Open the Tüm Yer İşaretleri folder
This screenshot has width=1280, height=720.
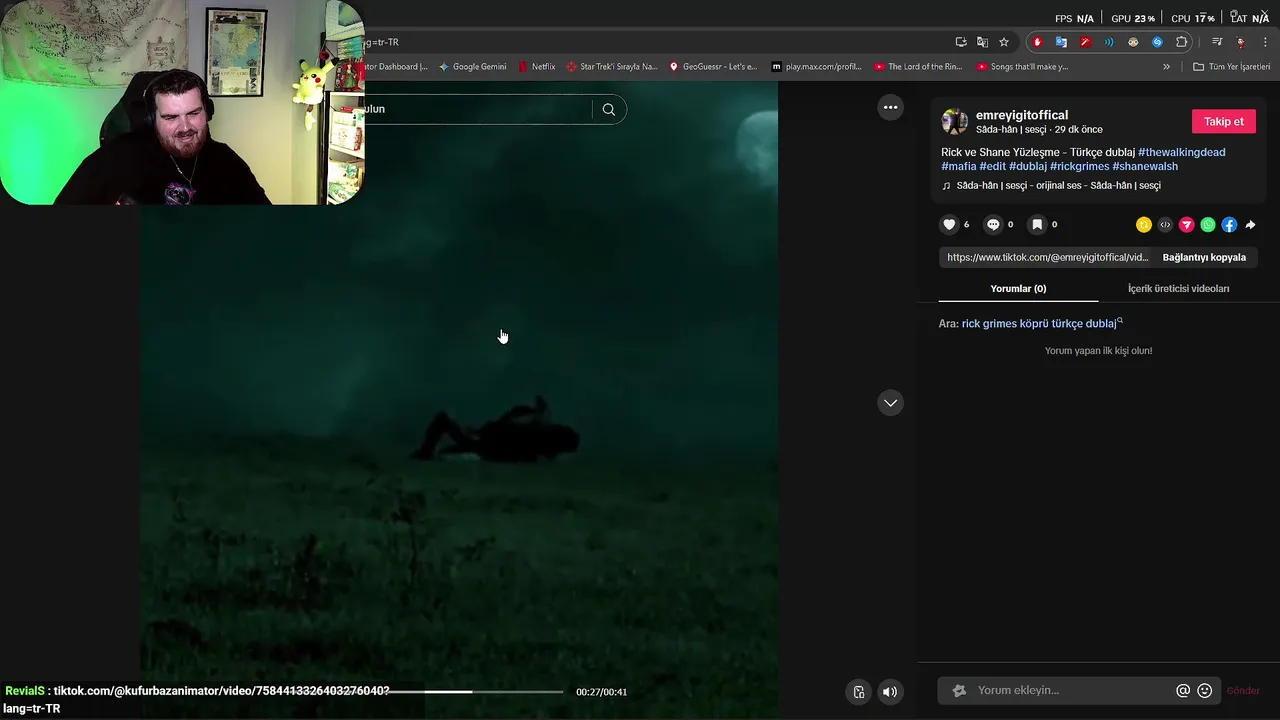[x=1232, y=67]
